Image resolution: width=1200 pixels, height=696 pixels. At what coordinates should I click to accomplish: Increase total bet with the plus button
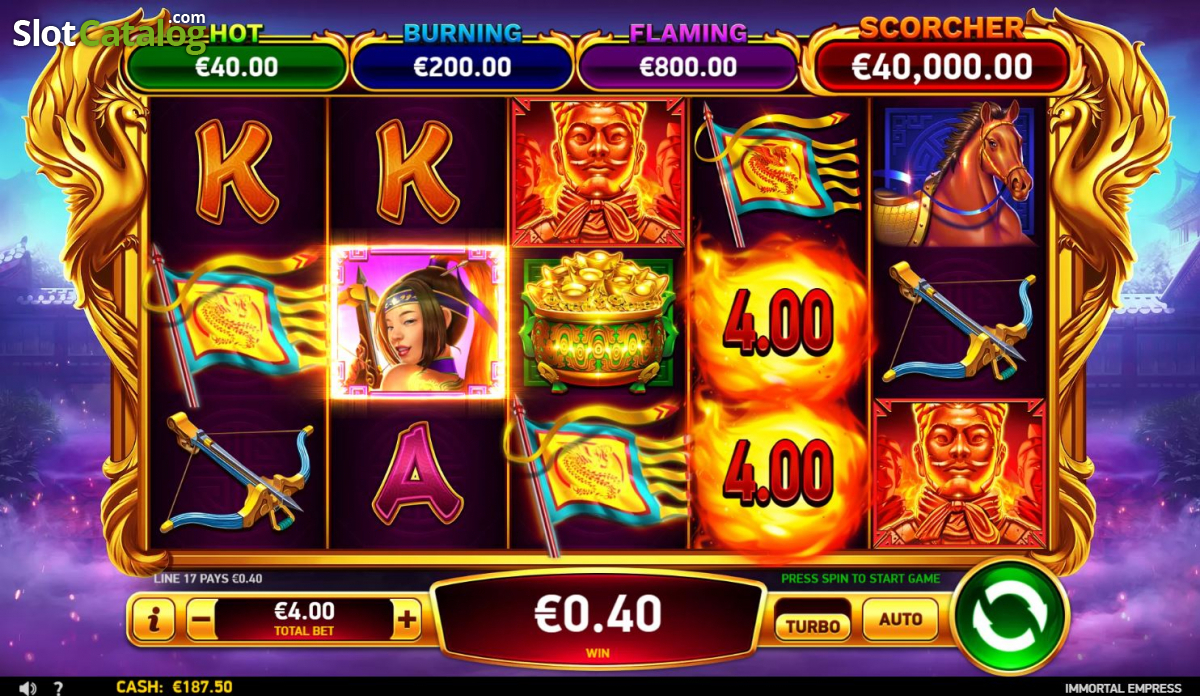point(406,621)
